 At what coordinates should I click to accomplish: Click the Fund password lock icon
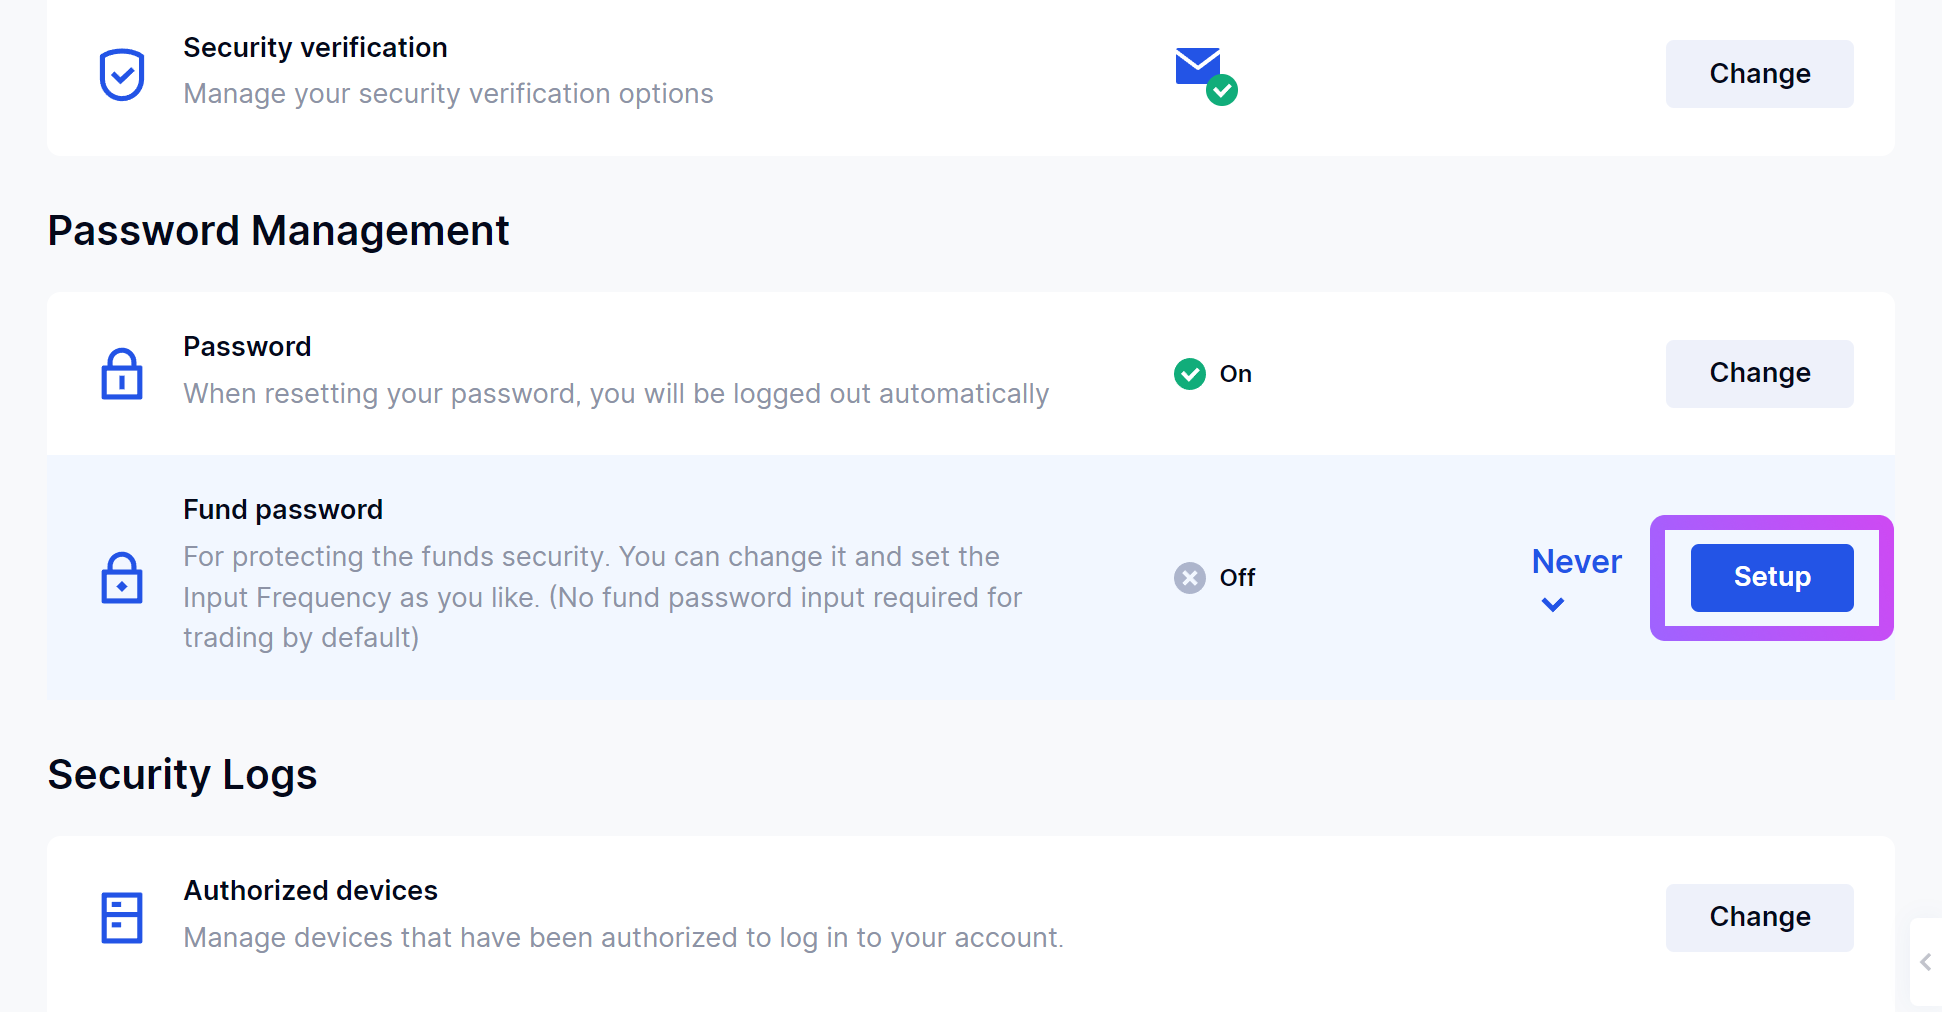[x=122, y=578]
